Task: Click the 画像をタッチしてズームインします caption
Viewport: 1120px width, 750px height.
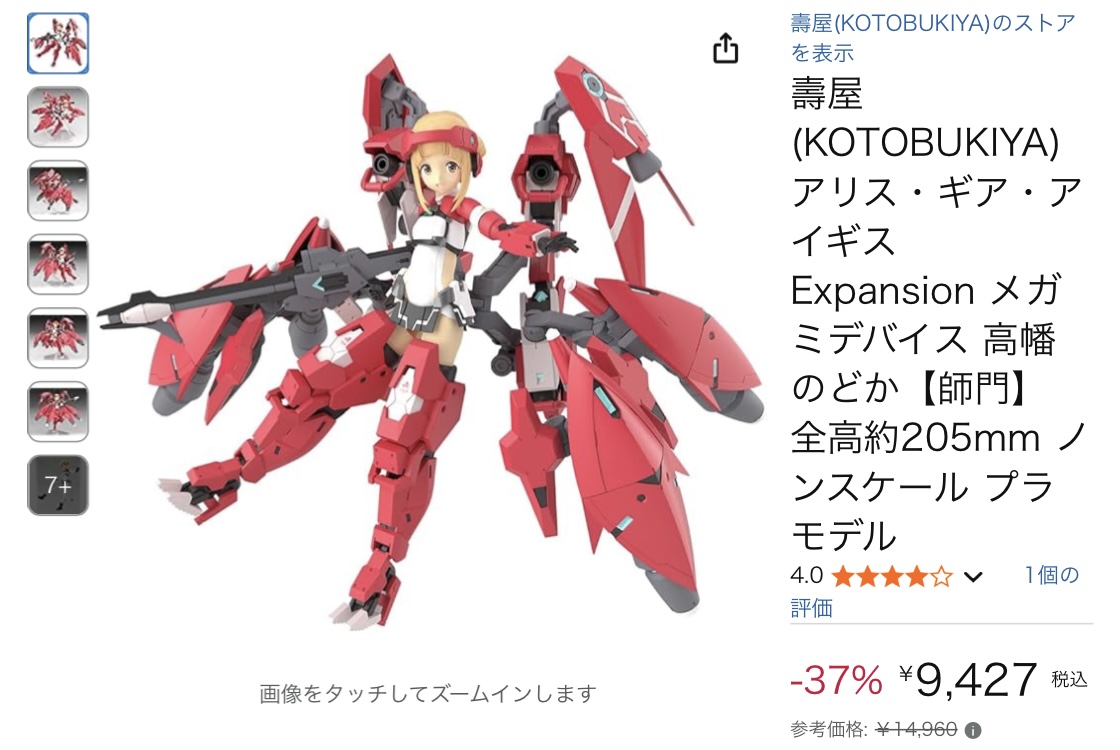Action: click(x=427, y=694)
